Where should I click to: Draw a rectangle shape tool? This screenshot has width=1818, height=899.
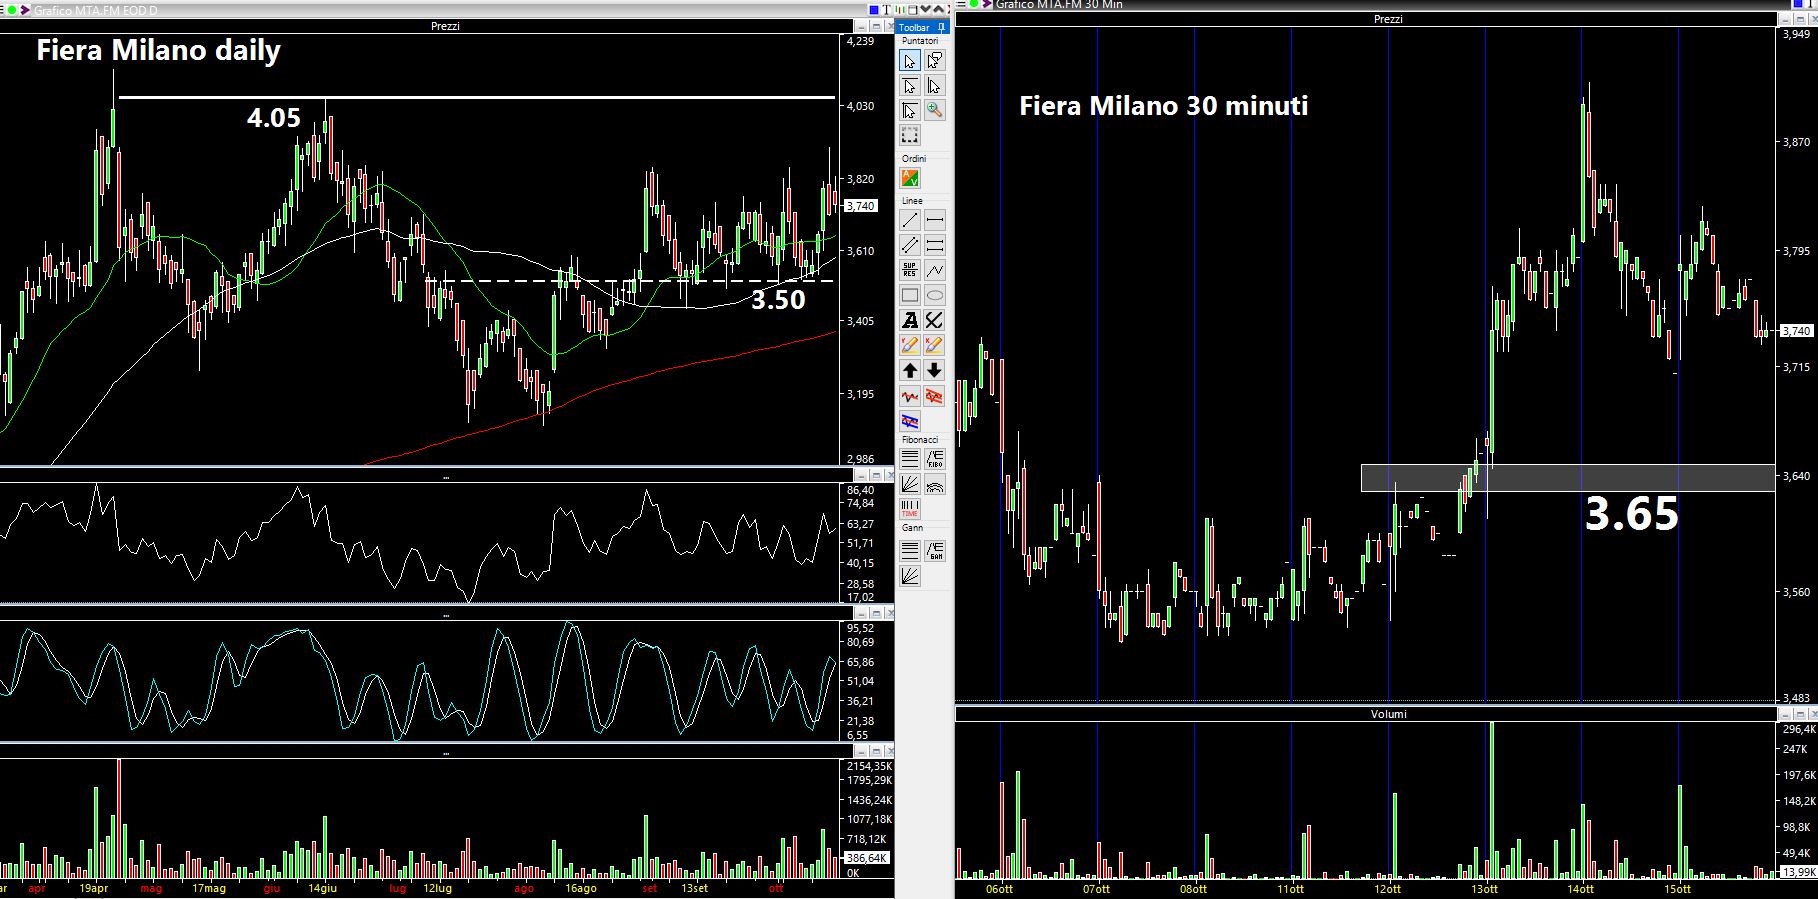[x=910, y=295]
